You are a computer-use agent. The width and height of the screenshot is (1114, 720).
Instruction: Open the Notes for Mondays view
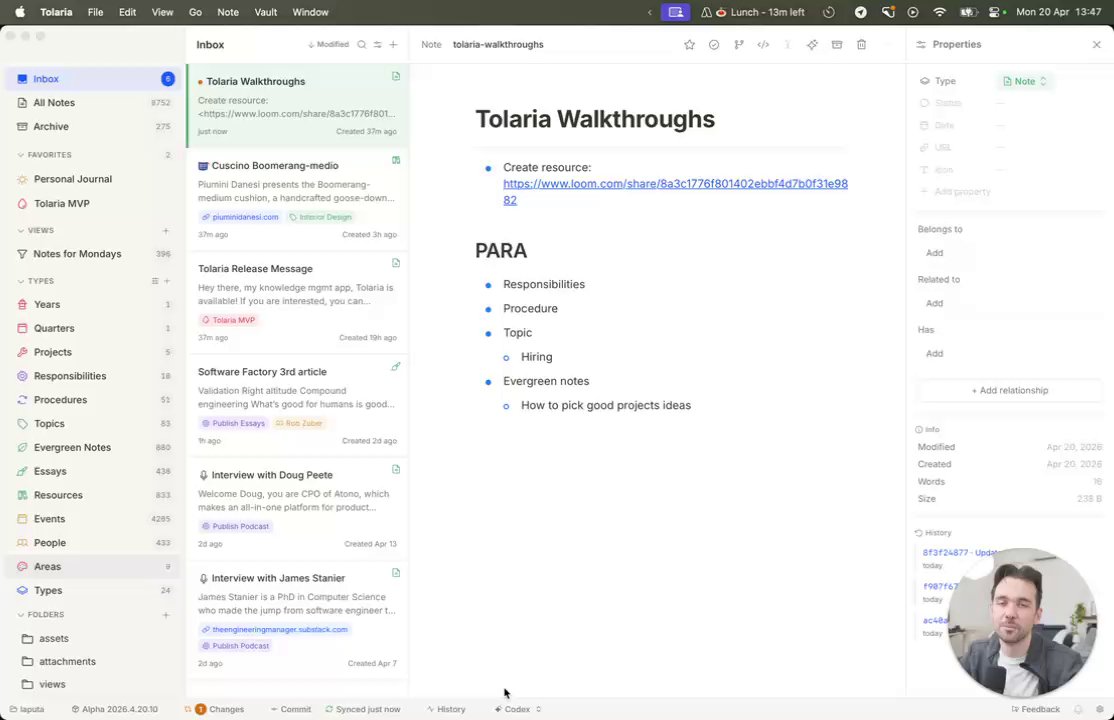click(92, 254)
